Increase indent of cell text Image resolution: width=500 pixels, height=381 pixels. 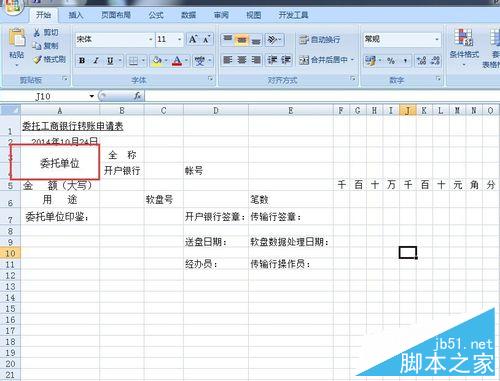coord(286,60)
